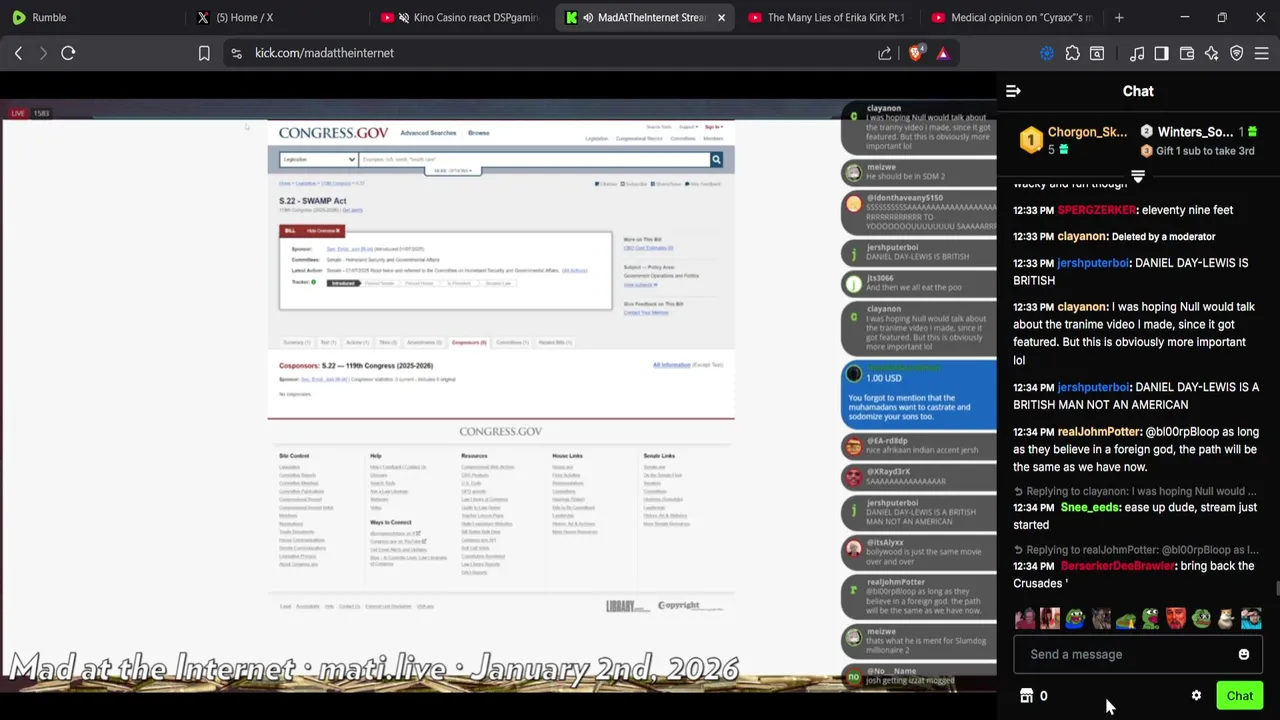The height and width of the screenshot is (720, 1280).
Task: Insert the second red-haired girl emote
Action: click(x=1050, y=619)
